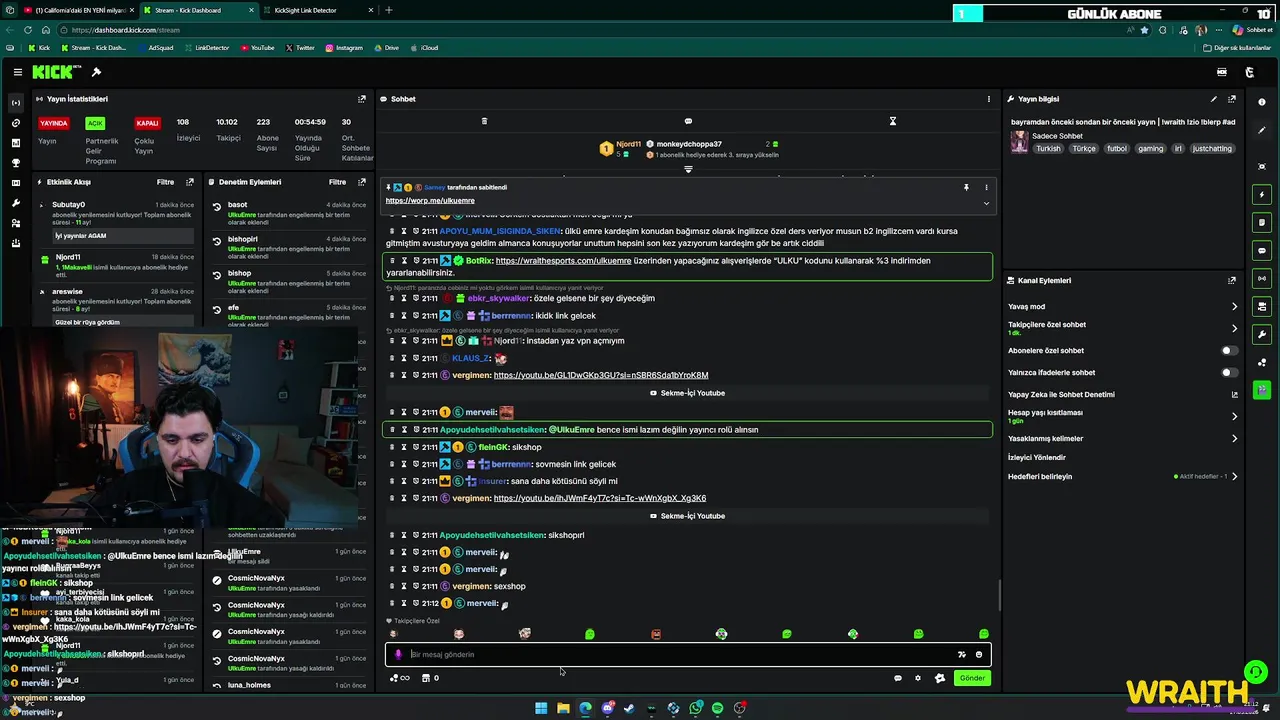Unpin the pinned message with pin icon
Image resolution: width=1280 pixels, height=720 pixels.
point(966,187)
